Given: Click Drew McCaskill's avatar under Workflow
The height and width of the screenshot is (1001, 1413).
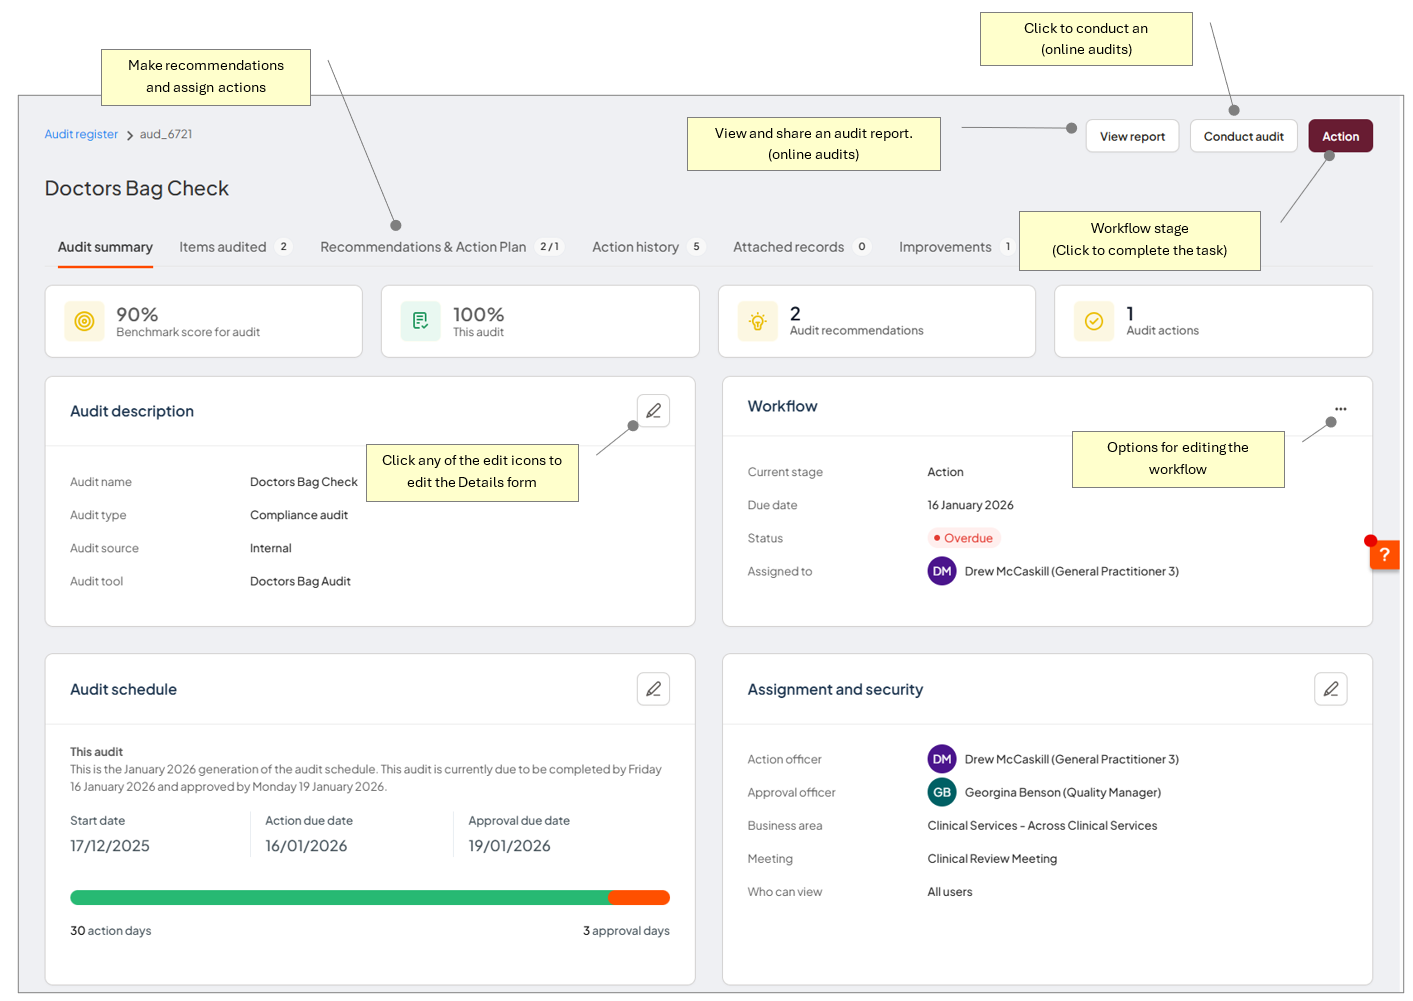Looking at the screenshot, I should pos(941,571).
